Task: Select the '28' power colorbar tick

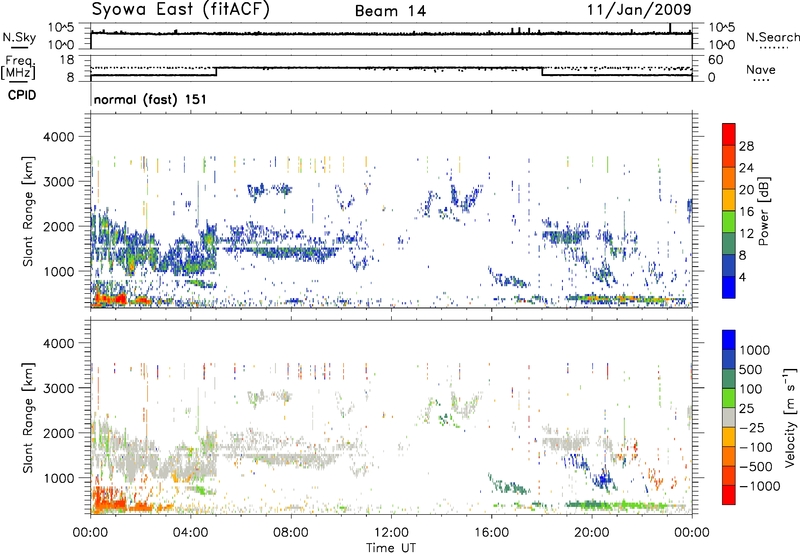Action: (746, 146)
